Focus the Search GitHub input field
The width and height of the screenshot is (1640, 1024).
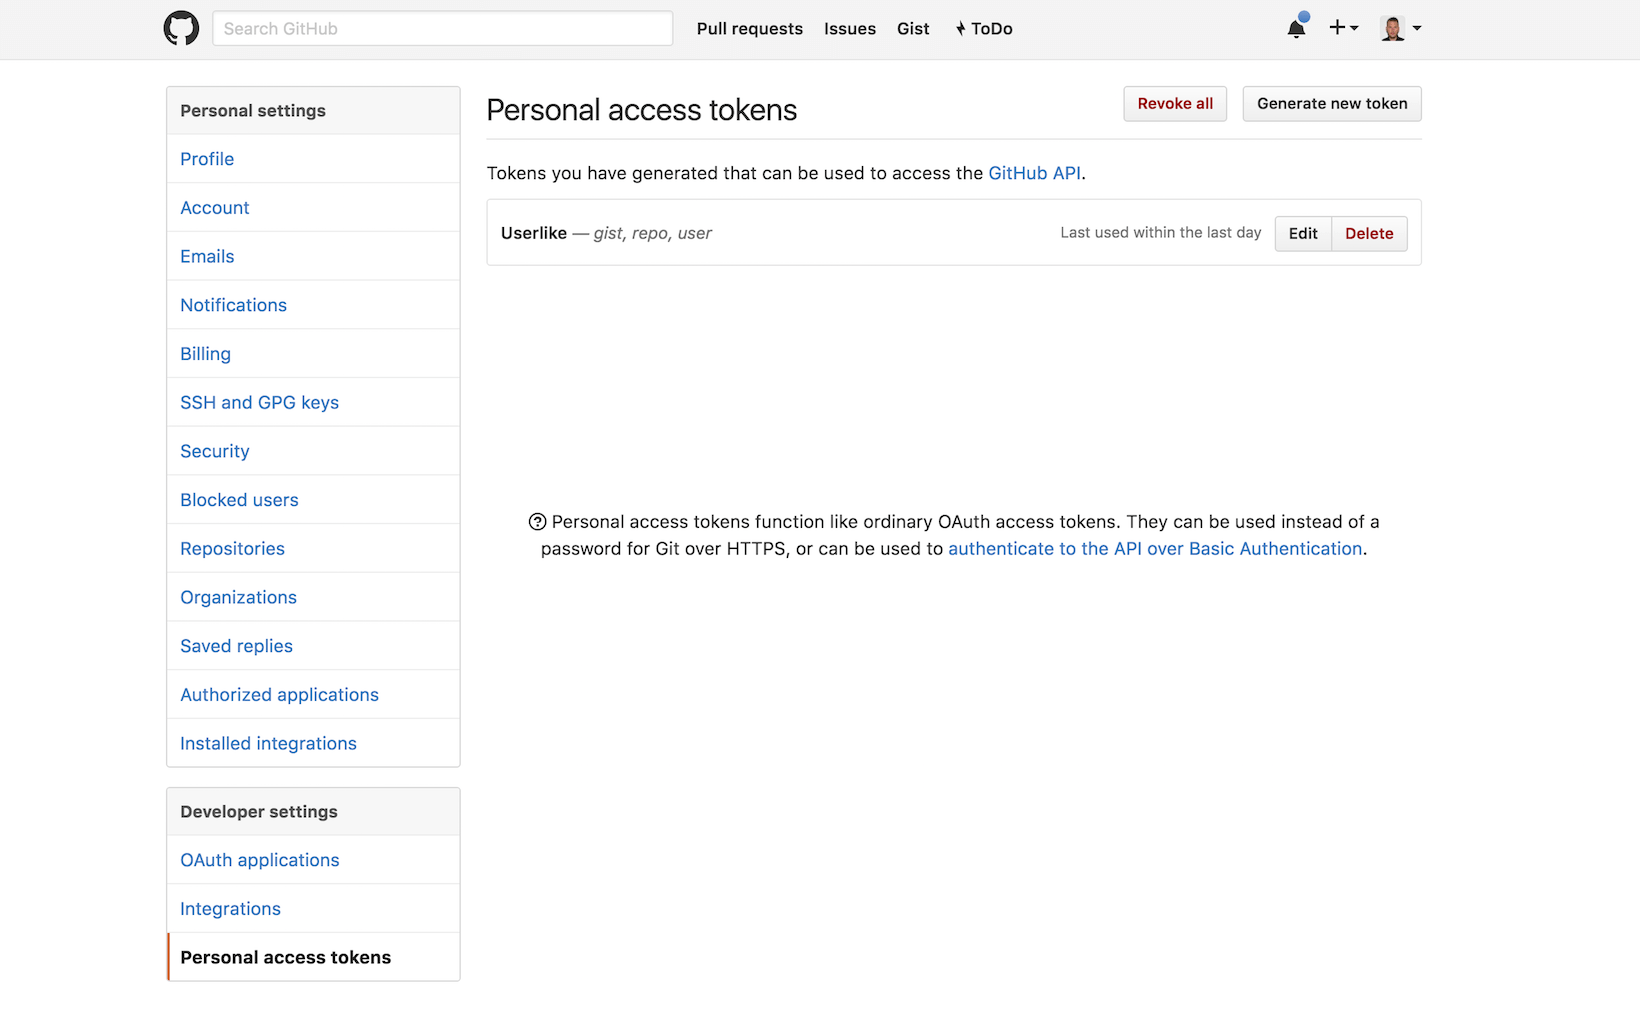click(442, 29)
